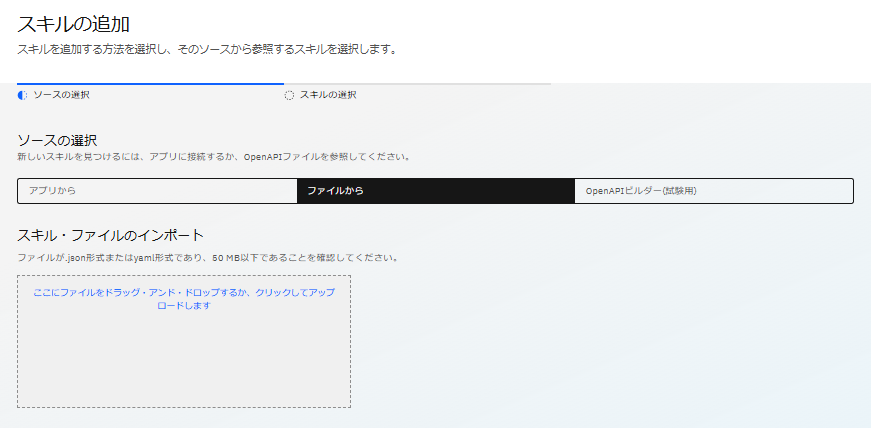Screen dimensions: 875x433
Task: Switch to the アプリから tab
Action: click(x=156, y=190)
